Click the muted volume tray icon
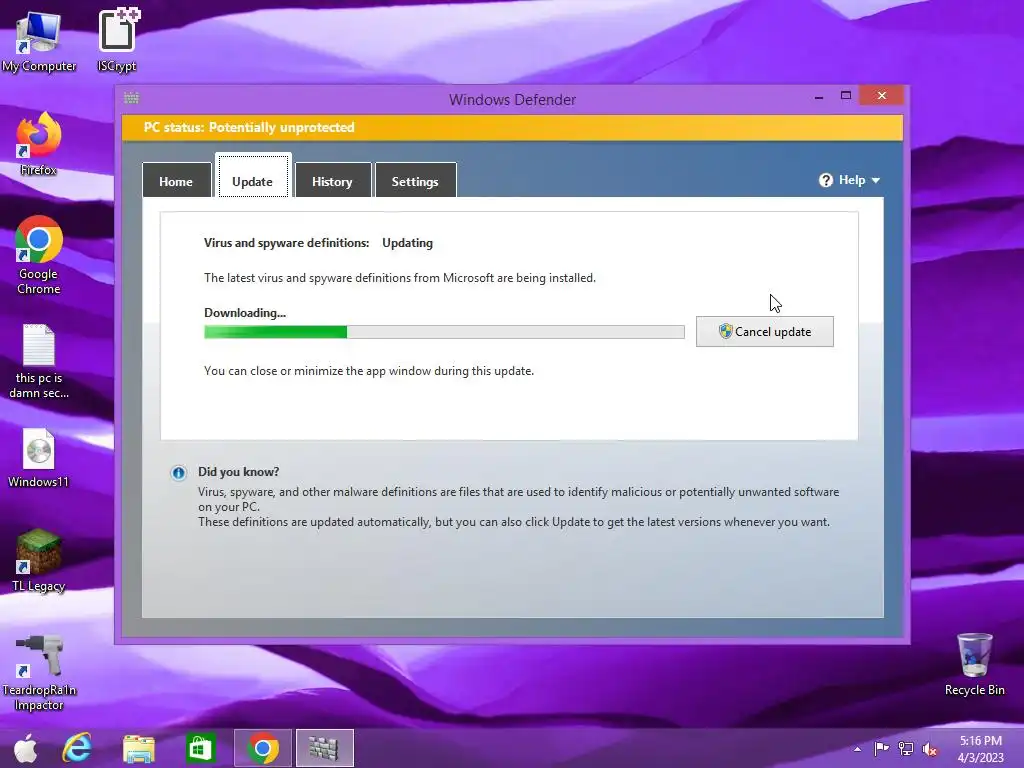Screen dimensions: 1024x768 coord(930,749)
